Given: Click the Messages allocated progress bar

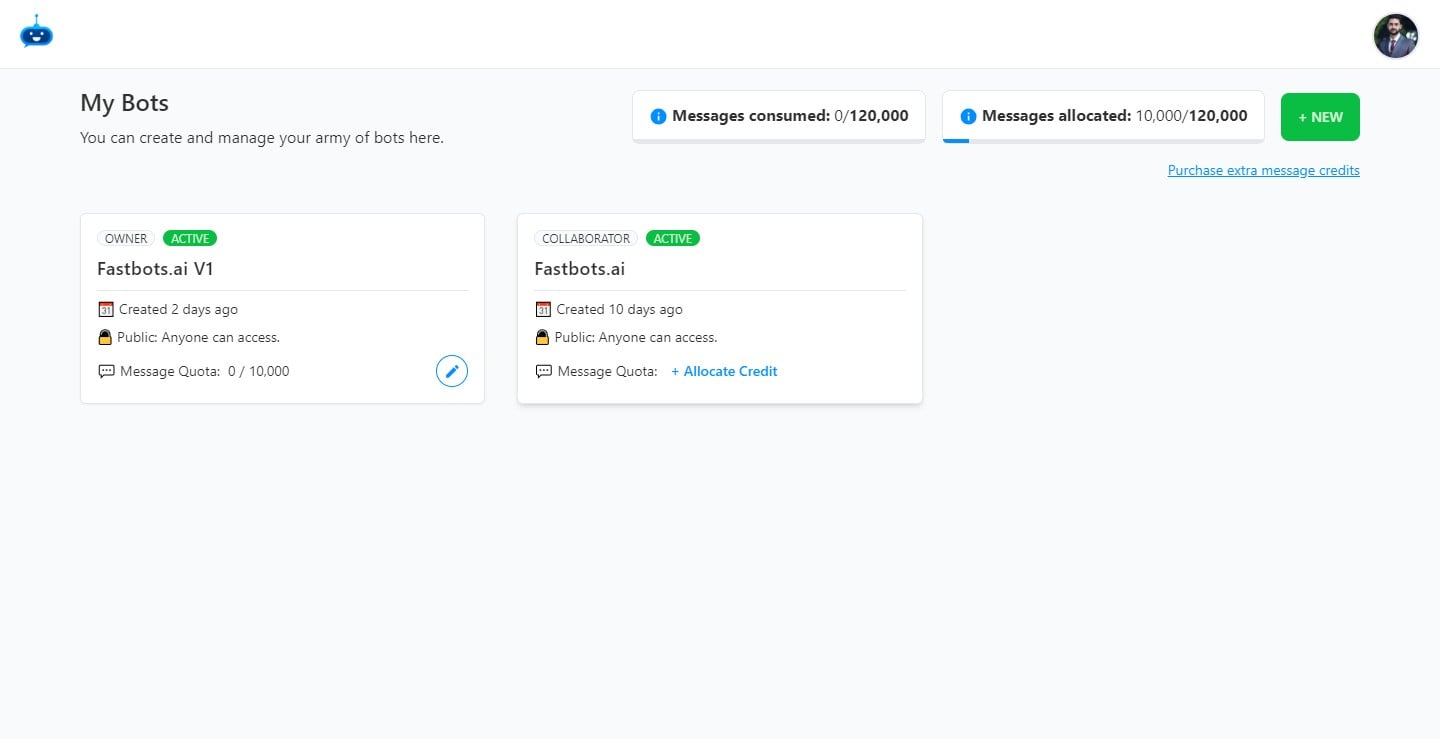Looking at the screenshot, I should [x=1103, y=141].
